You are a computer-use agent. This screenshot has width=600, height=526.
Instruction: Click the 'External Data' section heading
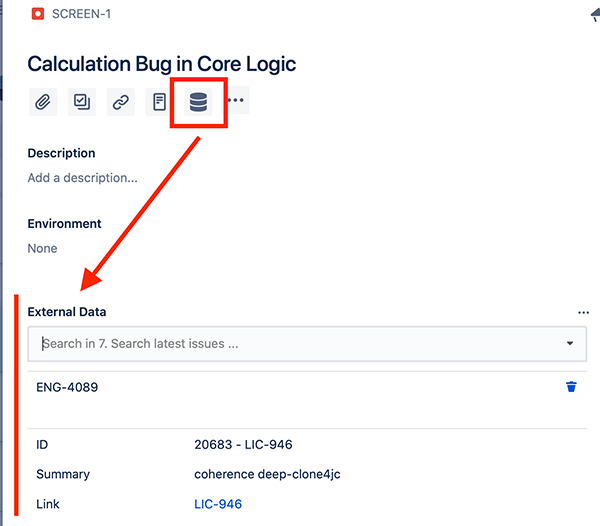coord(67,312)
